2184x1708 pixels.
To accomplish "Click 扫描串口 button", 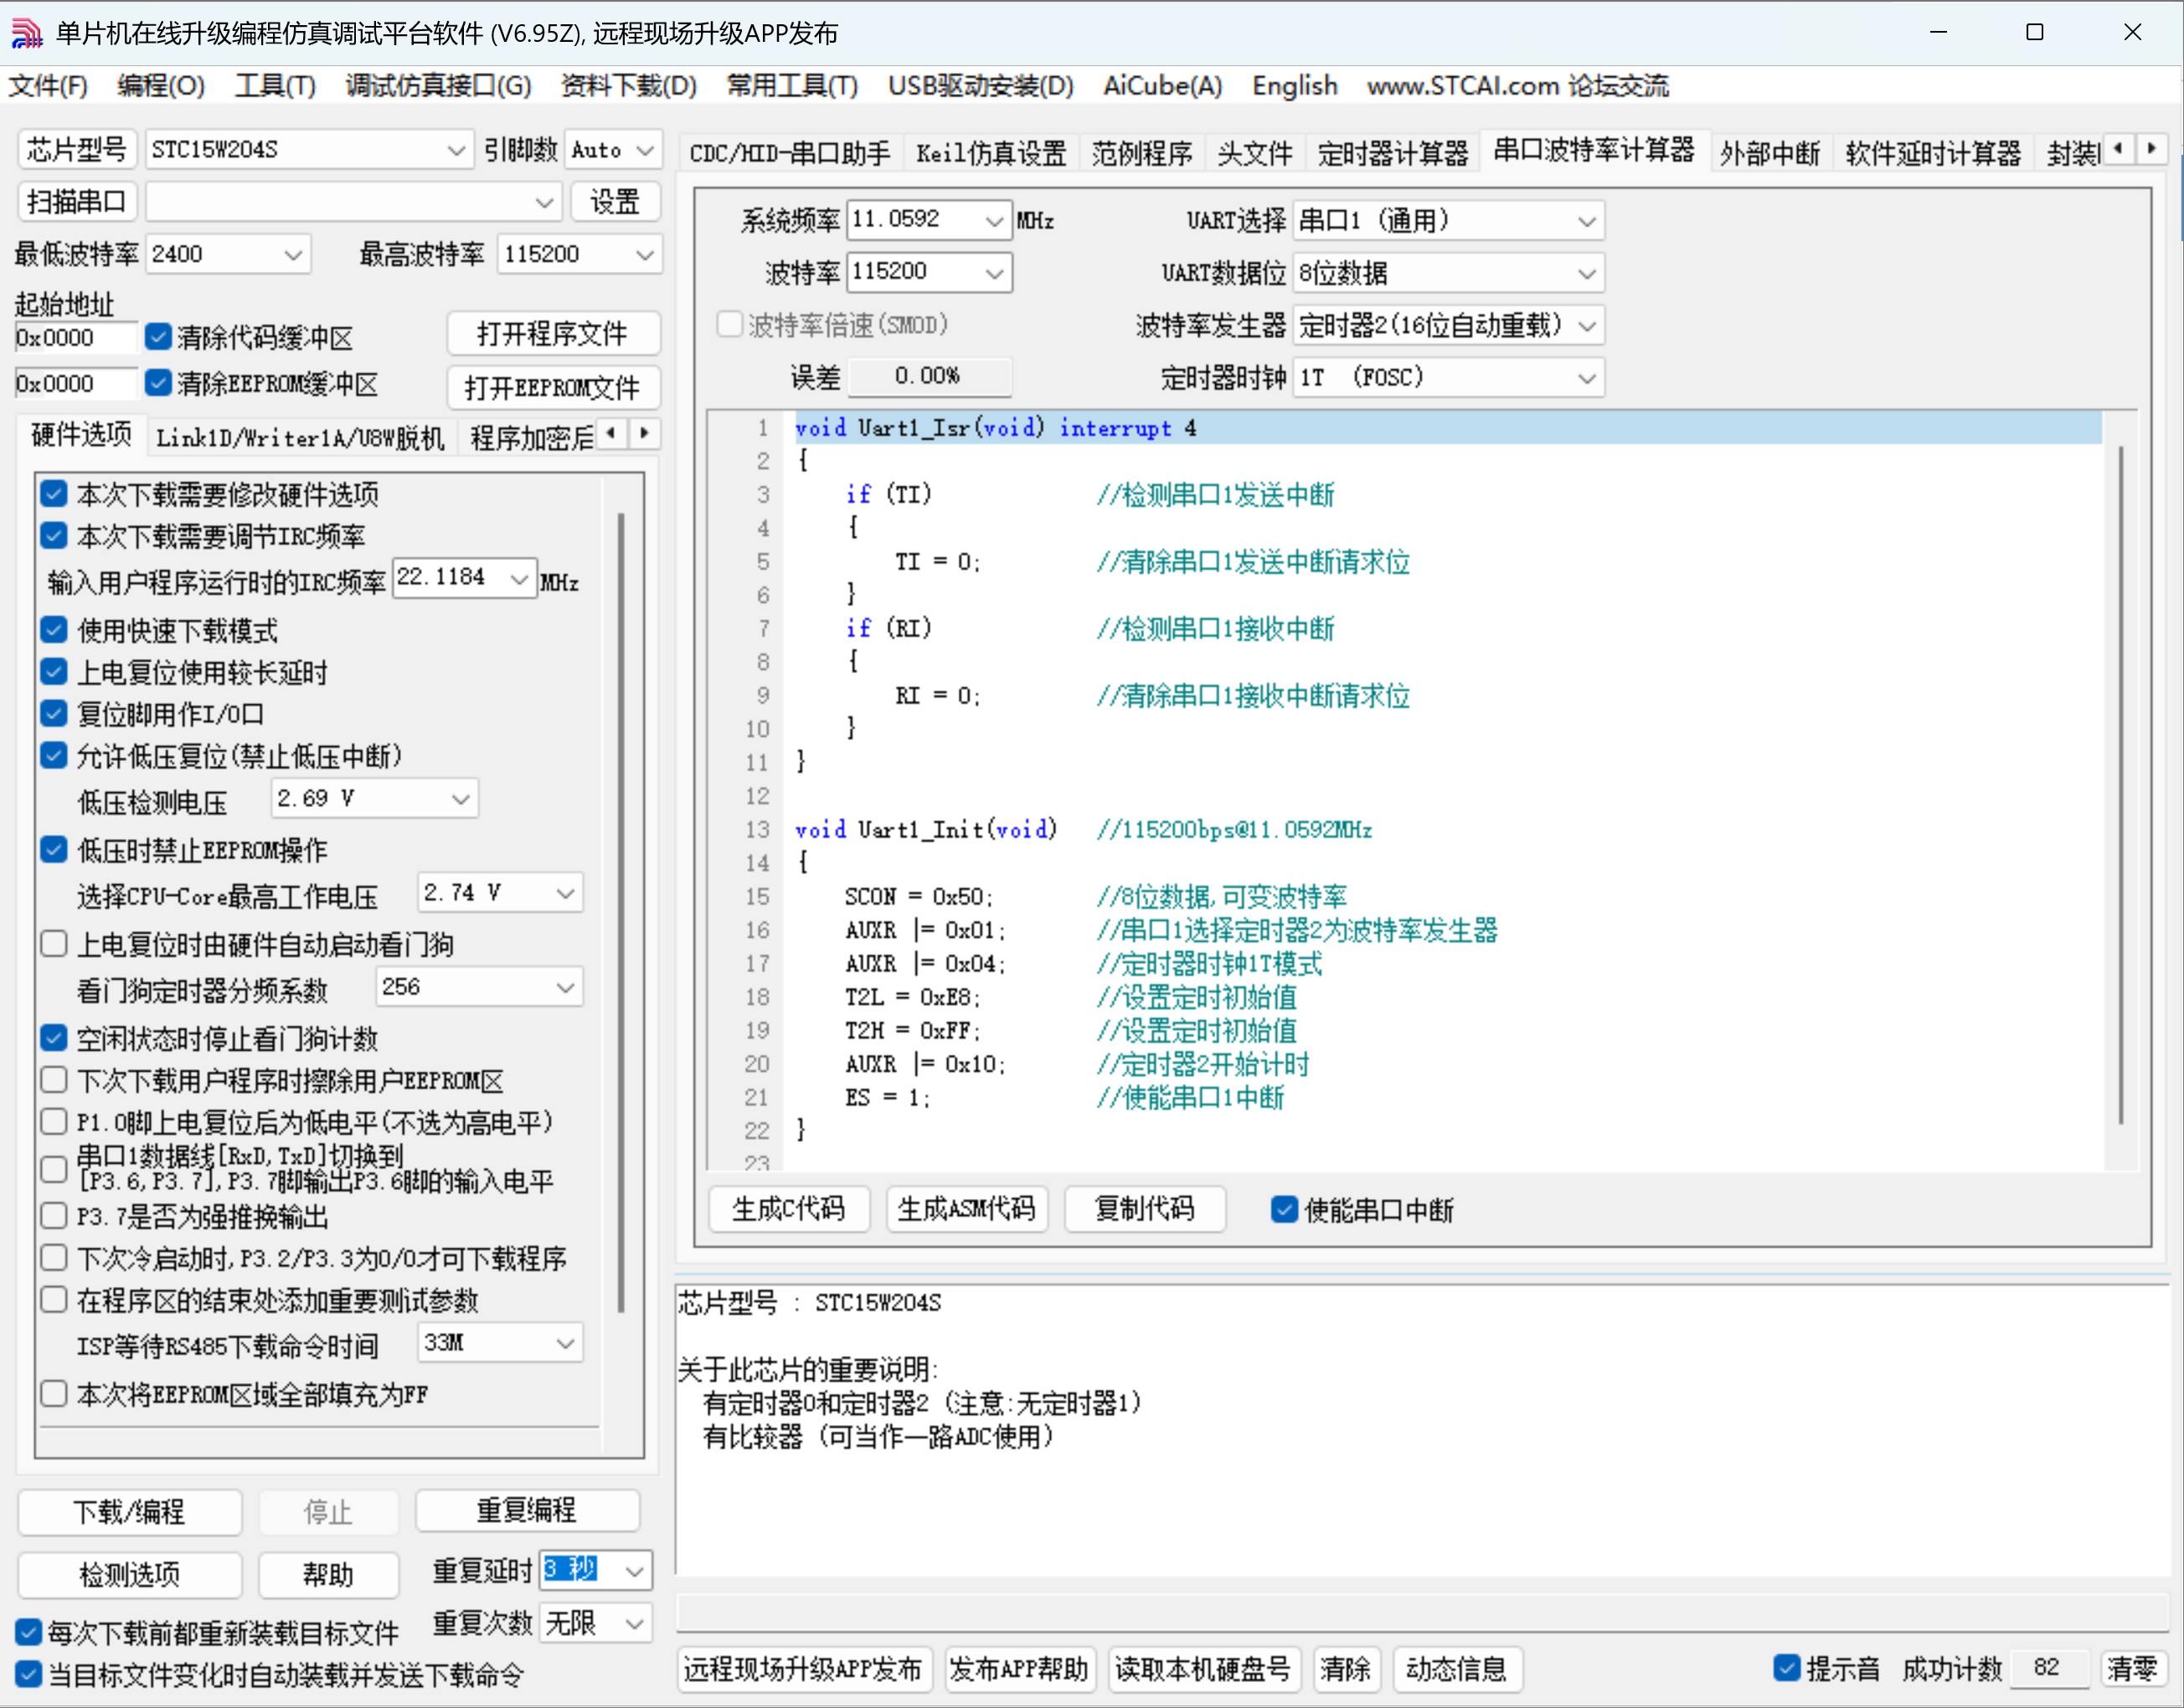I will tap(77, 202).
